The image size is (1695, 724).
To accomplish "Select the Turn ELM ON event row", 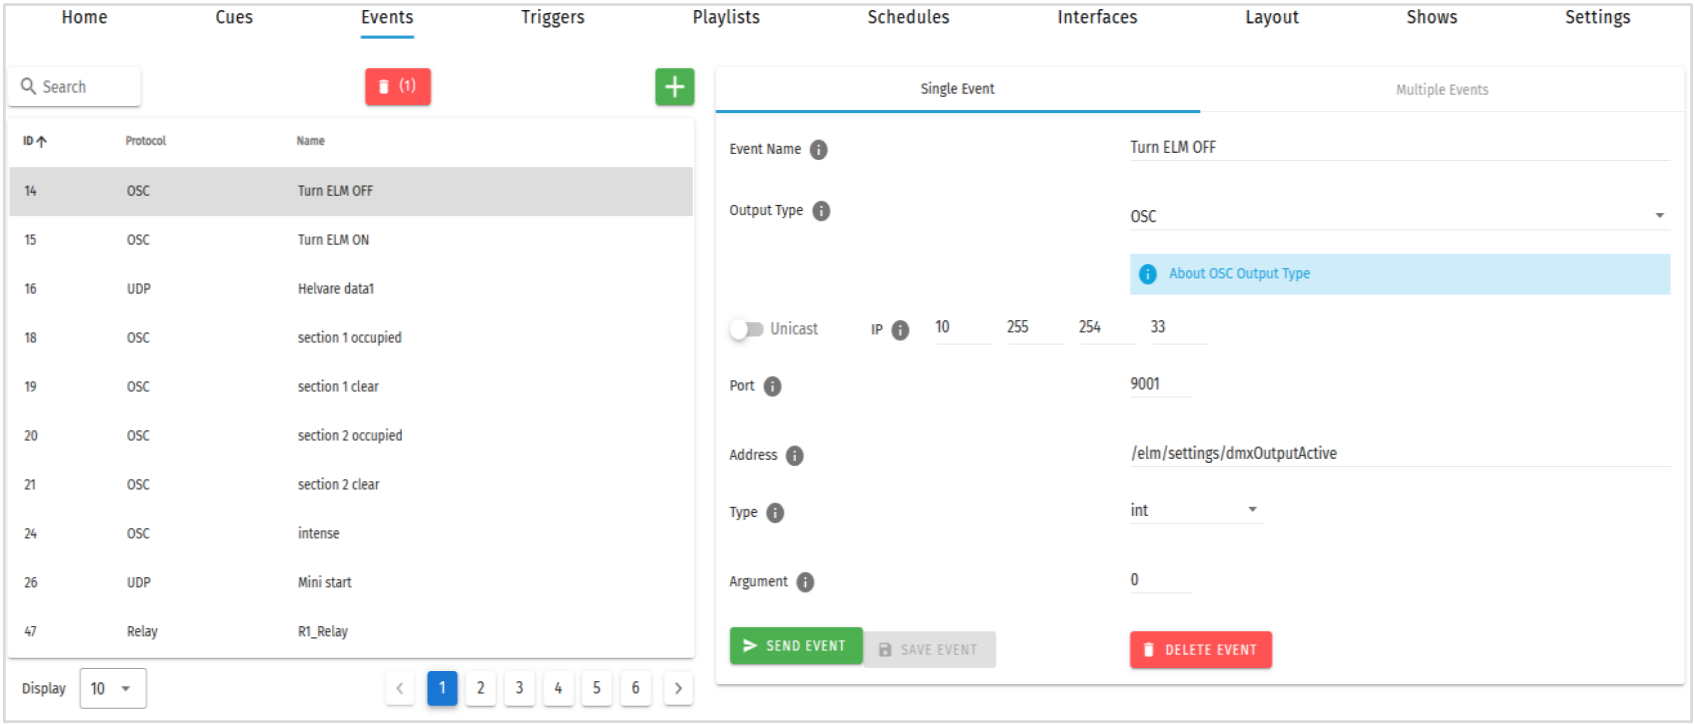I will (x=351, y=240).
